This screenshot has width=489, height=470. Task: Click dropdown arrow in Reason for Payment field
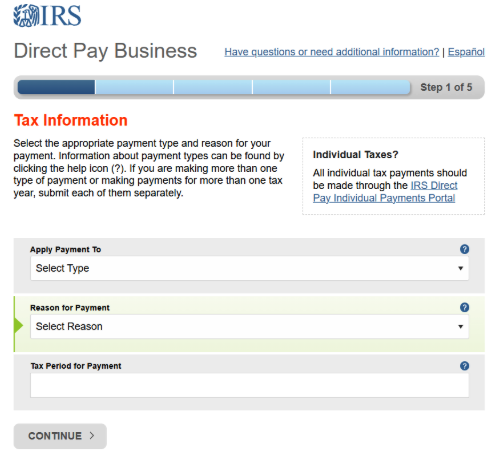[x=460, y=327]
